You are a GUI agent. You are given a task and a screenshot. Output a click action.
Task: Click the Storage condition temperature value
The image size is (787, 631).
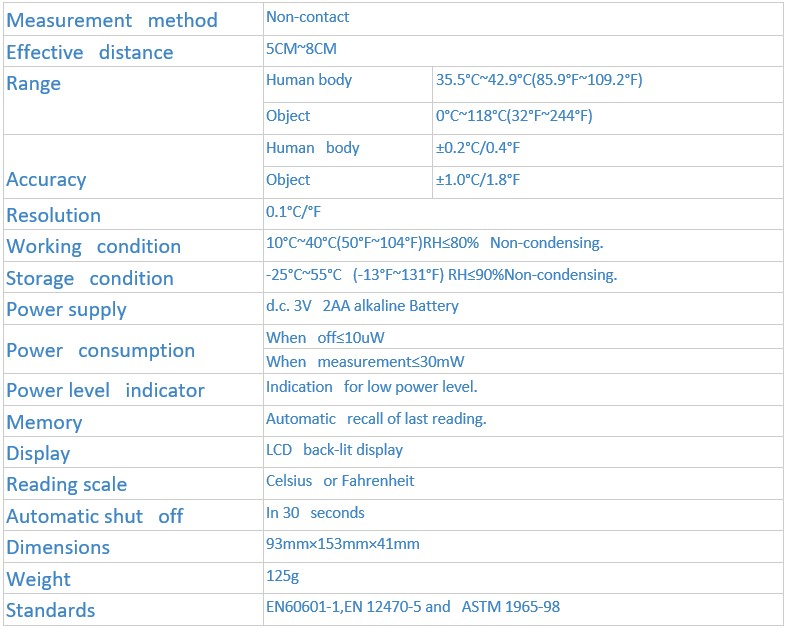click(441, 275)
